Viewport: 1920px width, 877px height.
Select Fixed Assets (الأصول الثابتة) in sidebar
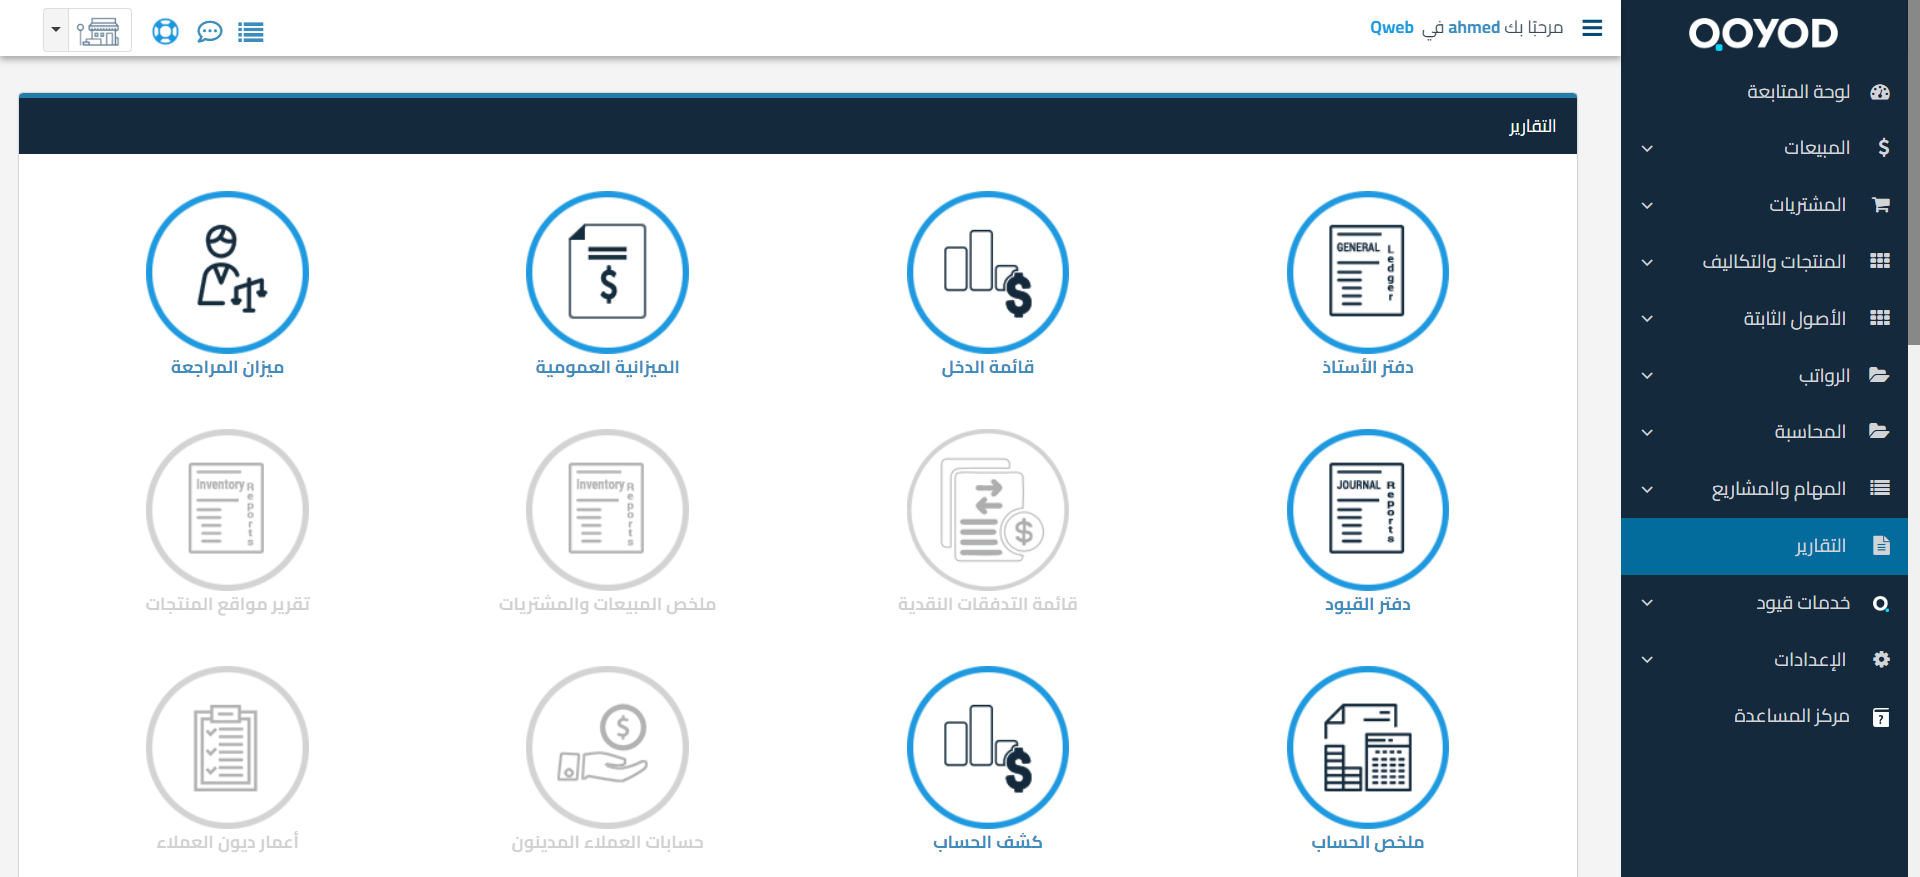point(1765,319)
